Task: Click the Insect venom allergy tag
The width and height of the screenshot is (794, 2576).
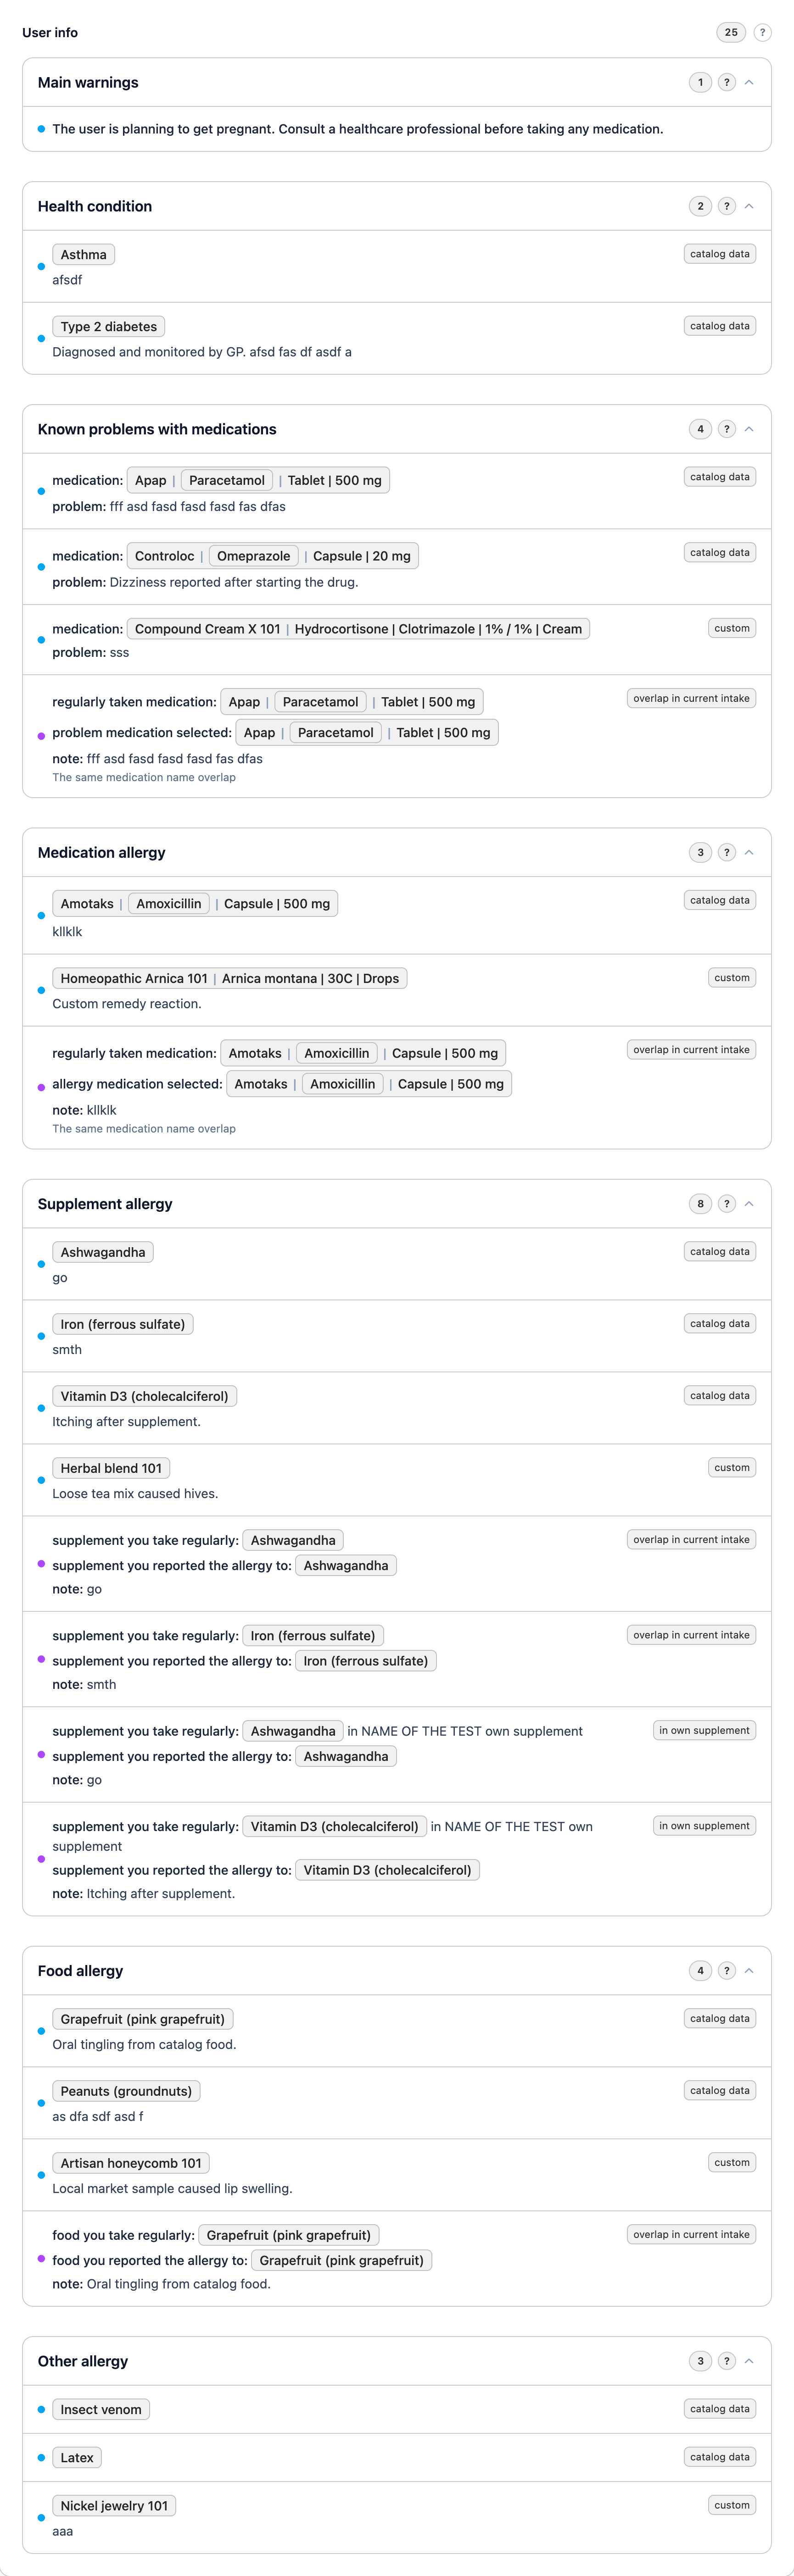Action: tap(101, 2410)
